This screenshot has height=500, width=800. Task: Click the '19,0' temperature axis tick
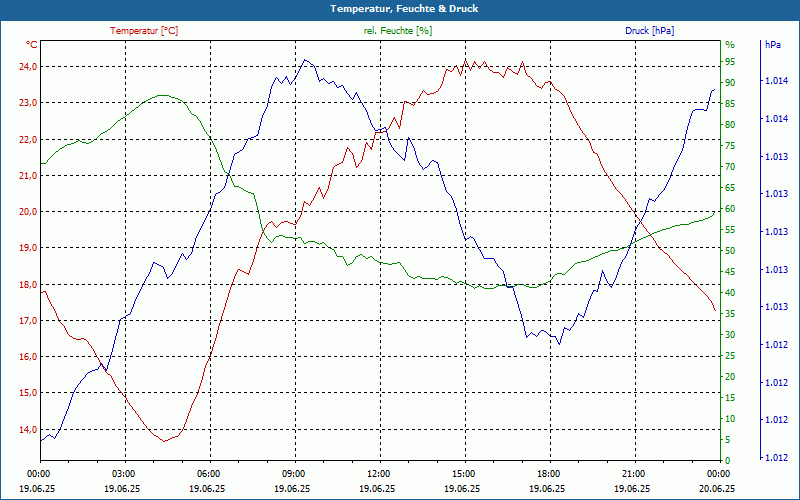click(28, 247)
